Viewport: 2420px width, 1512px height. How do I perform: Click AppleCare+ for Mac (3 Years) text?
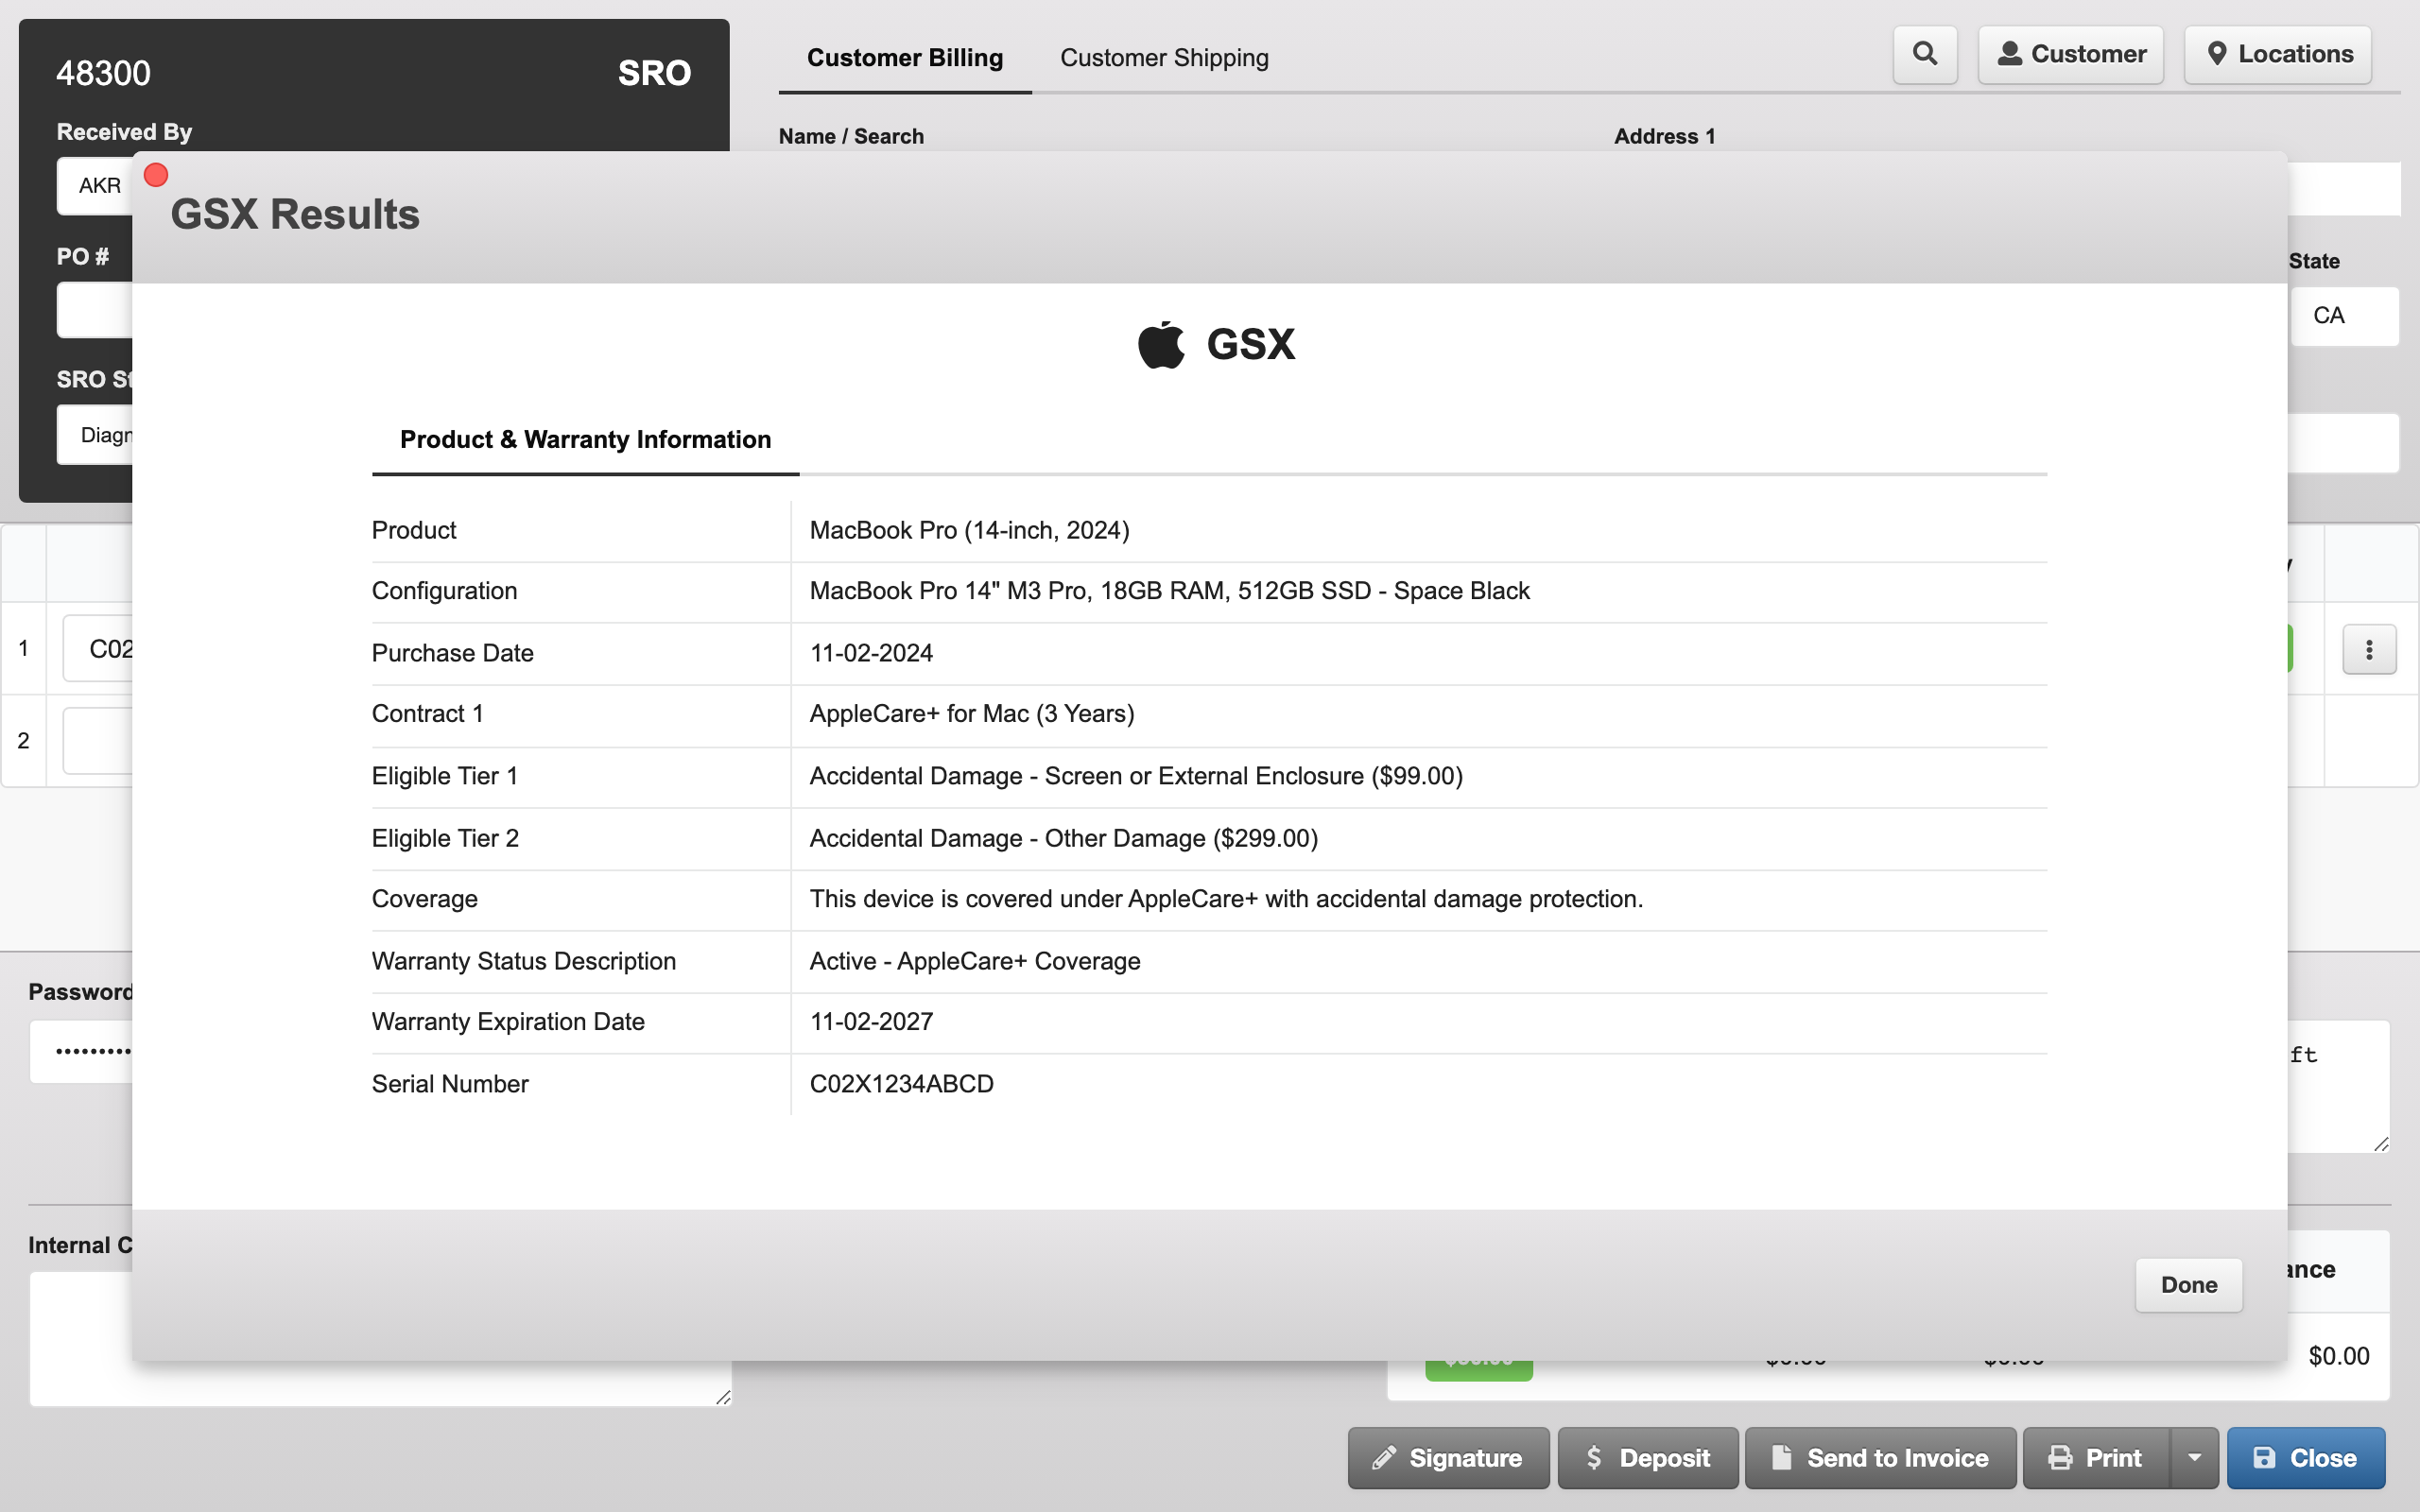[971, 714]
